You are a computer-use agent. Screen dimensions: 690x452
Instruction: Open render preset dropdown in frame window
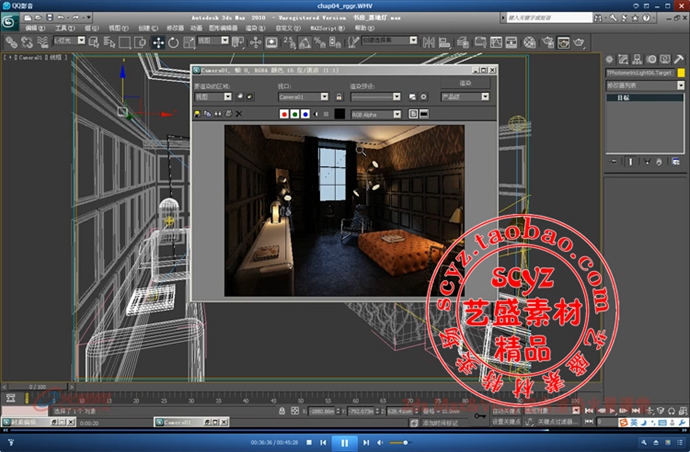(x=375, y=96)
